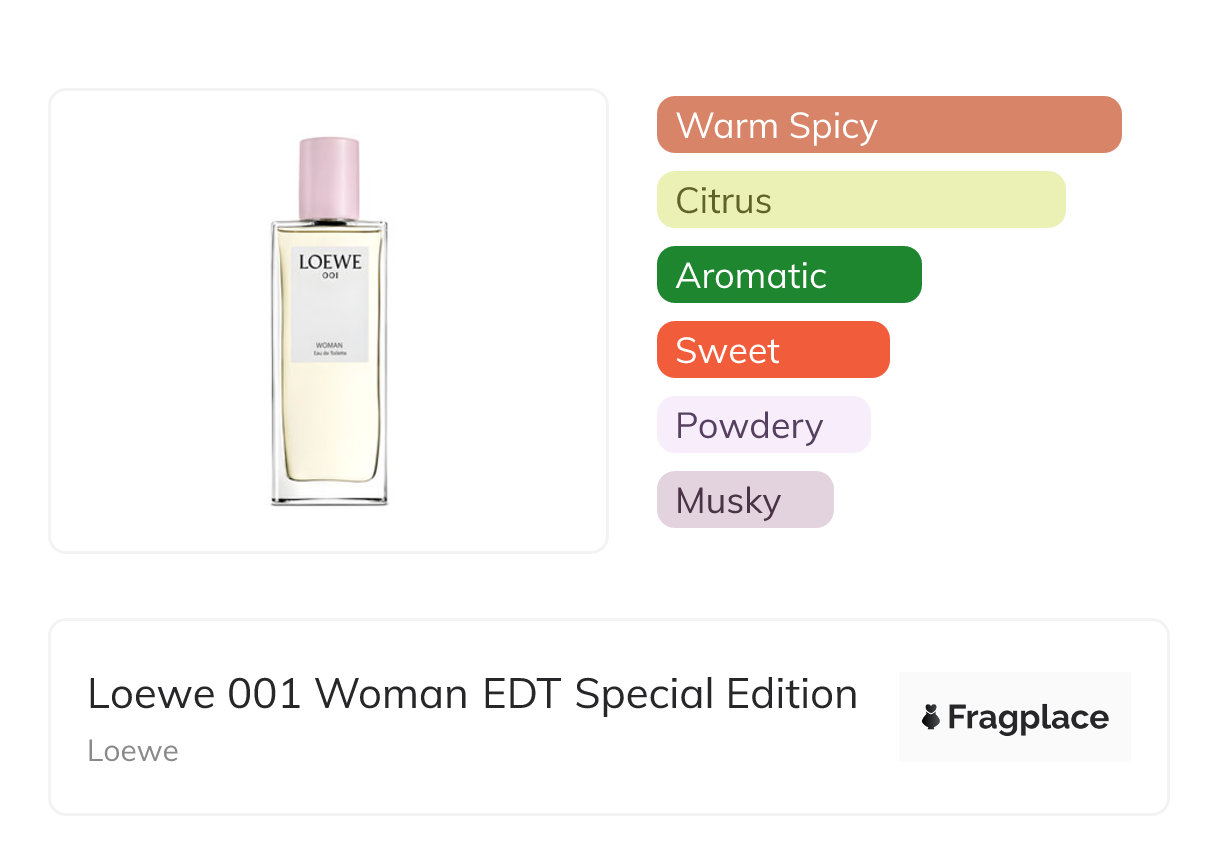The height and width of the screenshot is (864, 1218).
Task: Click the LOEWE 001 label on bottle
Action: click(x=330, y=265)
